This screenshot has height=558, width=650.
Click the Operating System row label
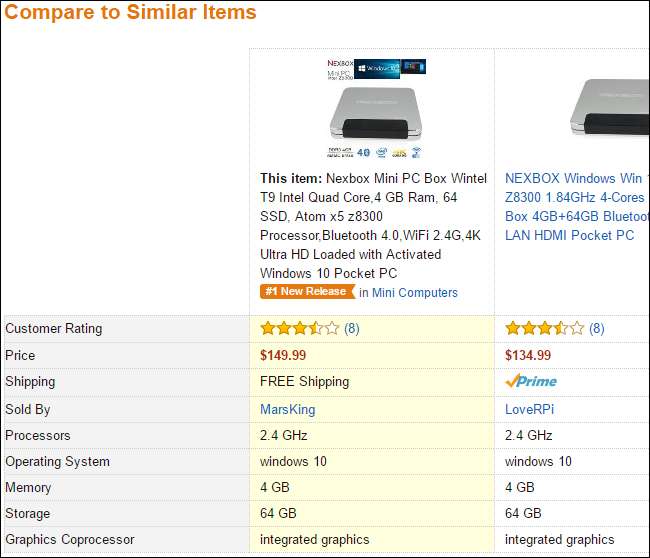tap(58, 461)
